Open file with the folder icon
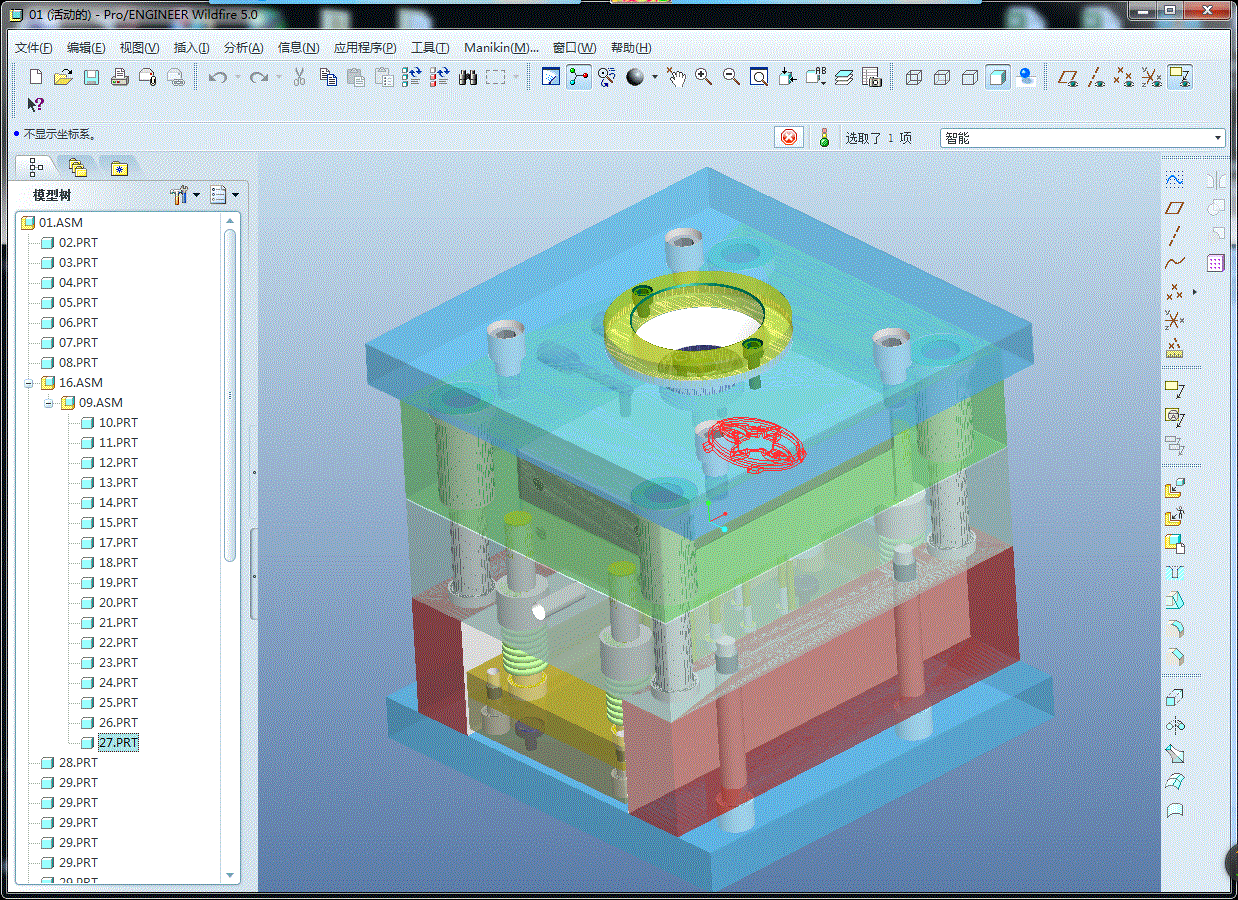The width and height of the screenshot is (1238, 900). (63, 77)
